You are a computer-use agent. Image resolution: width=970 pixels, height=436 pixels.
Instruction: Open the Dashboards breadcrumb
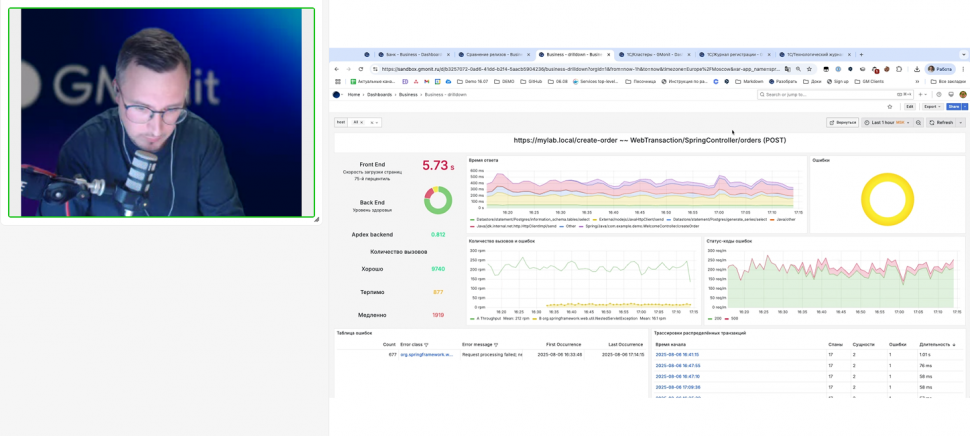point(379,95)
